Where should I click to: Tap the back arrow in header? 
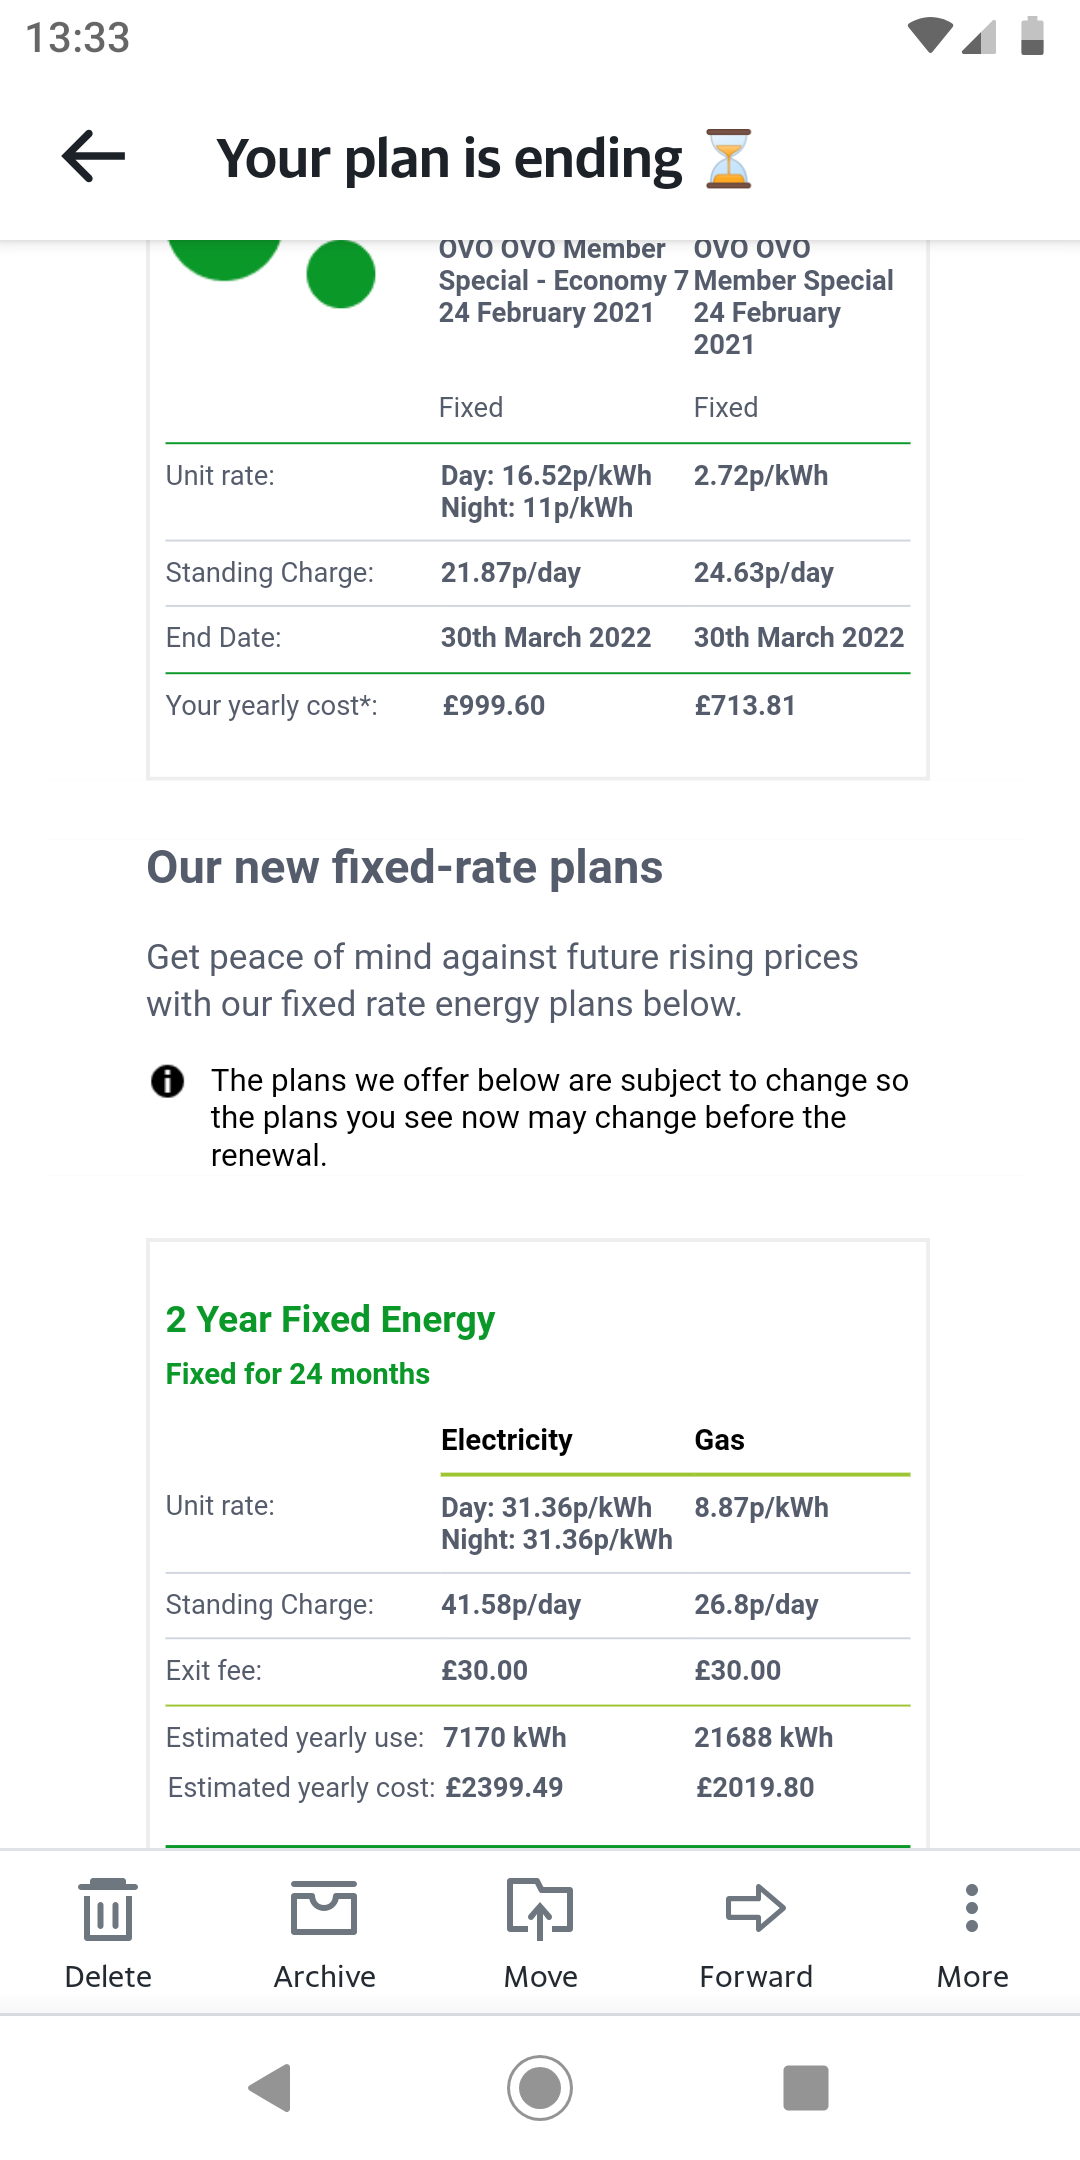point(93,157)
